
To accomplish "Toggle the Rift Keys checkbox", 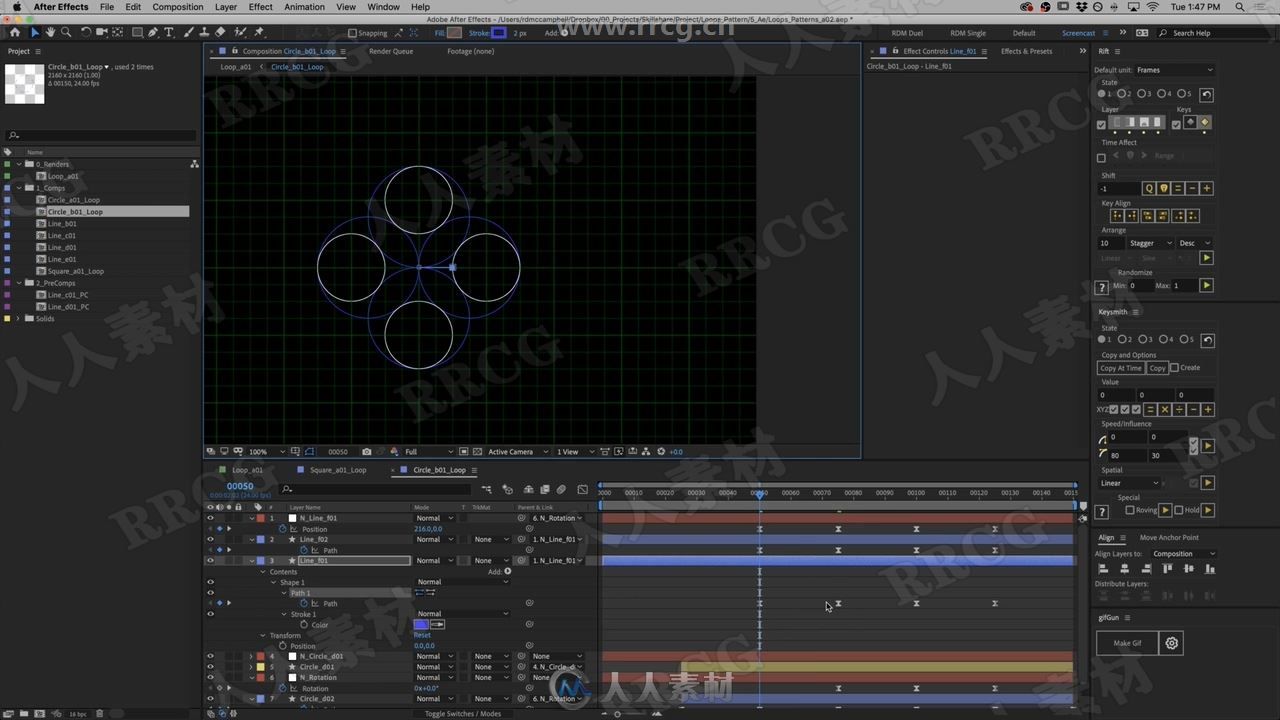I will coord(1176,125).
